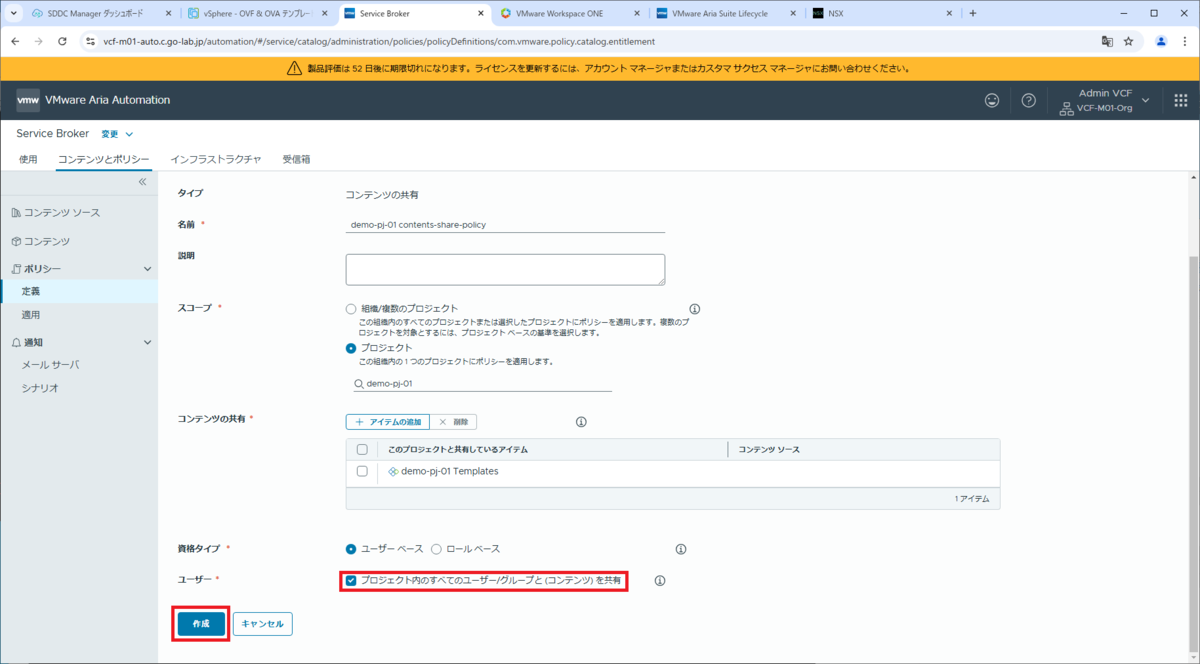Toggle the select-all checkbox in table header
Image resolution: width=1200 pixels, height=664 pixels.
[x=362, y=450]
